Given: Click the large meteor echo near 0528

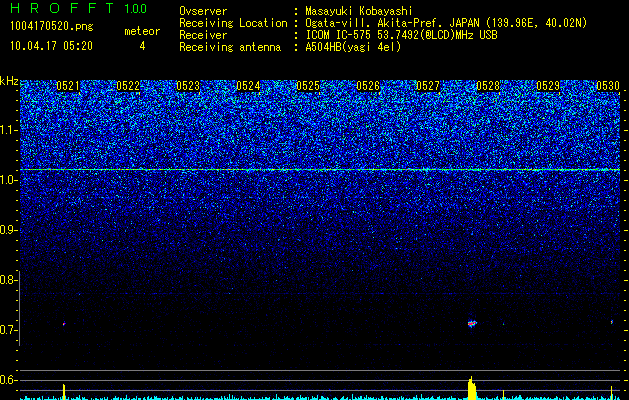Looking at the screenshot, I should (x=472, y=323).
